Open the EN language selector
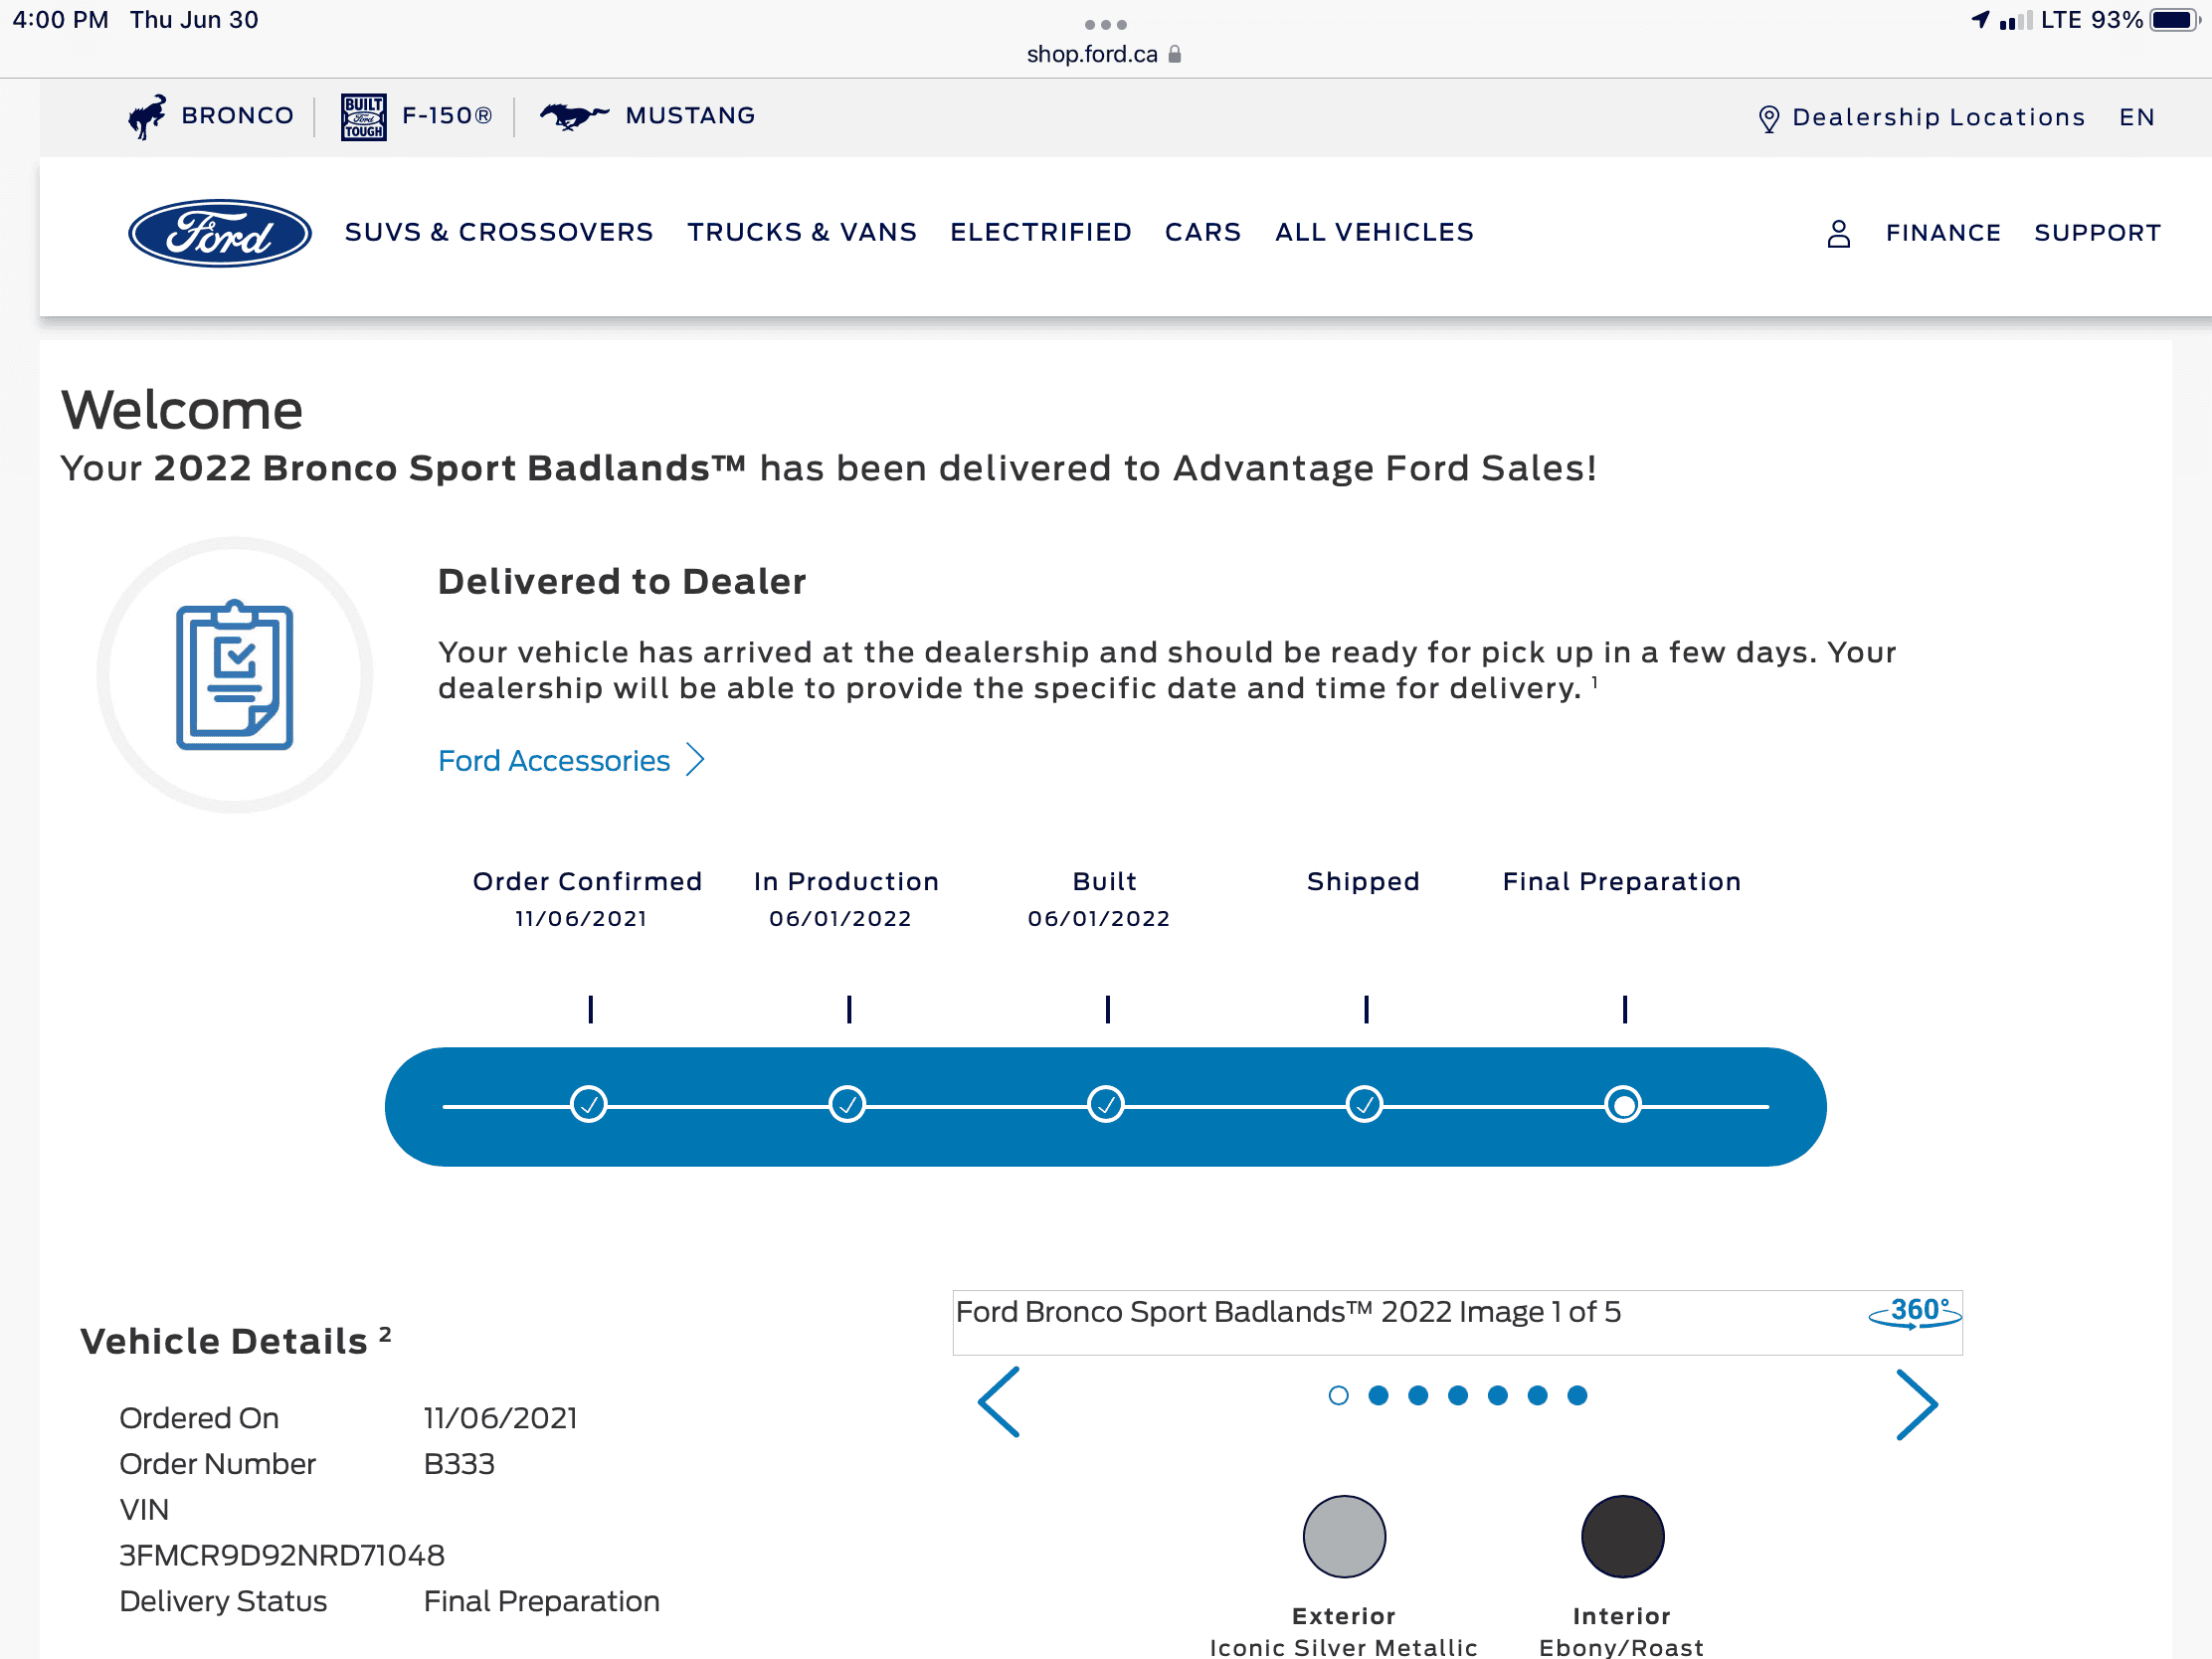Screen dimensions: 2212x1659 [2136, 117]
